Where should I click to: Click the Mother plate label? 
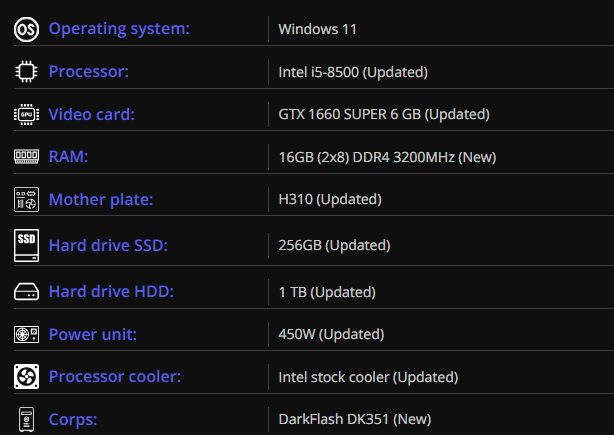point(101,199)
